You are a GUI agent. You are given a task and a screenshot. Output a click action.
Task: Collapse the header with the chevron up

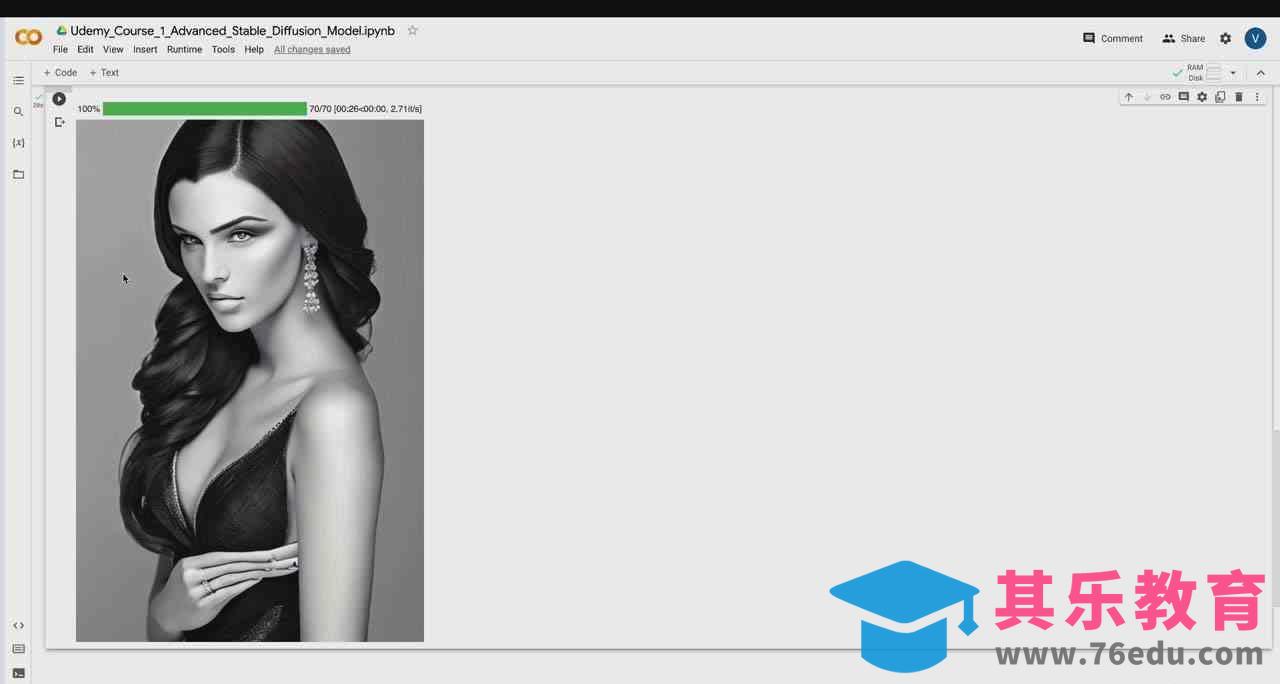tap(1261, 73)
